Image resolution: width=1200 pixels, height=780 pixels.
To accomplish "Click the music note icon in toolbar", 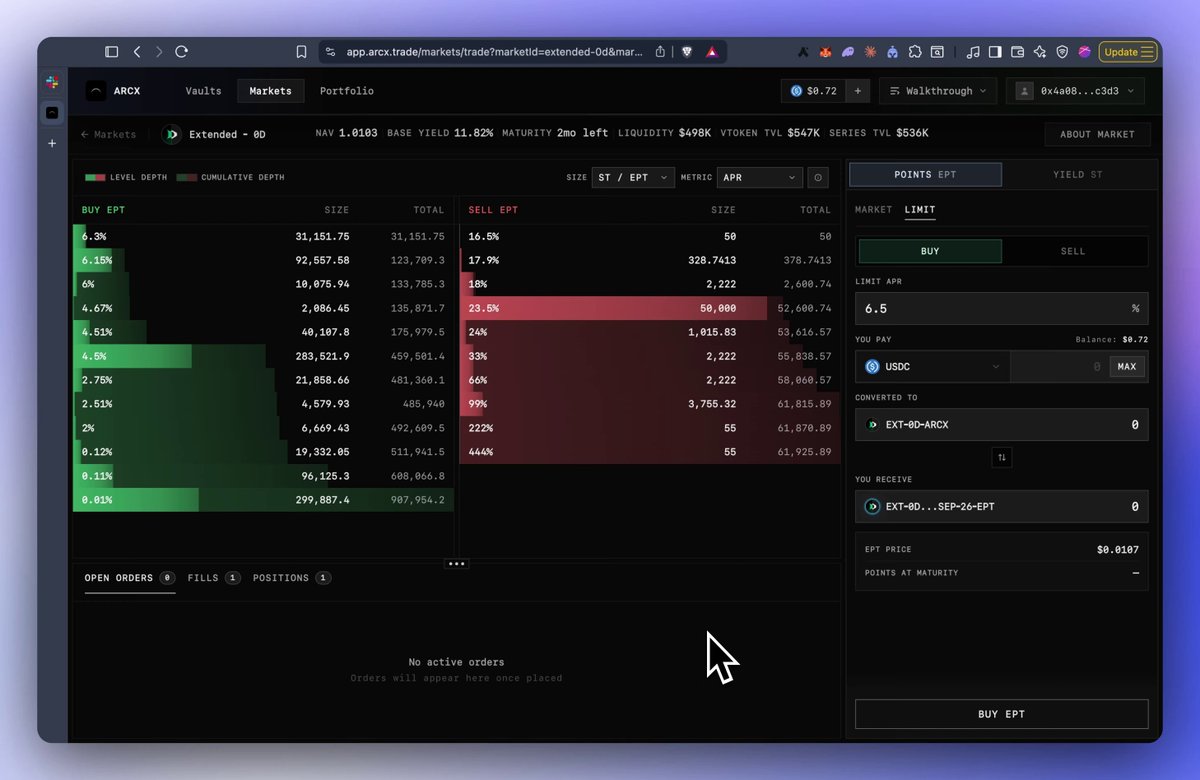I will tap(973, 52).
